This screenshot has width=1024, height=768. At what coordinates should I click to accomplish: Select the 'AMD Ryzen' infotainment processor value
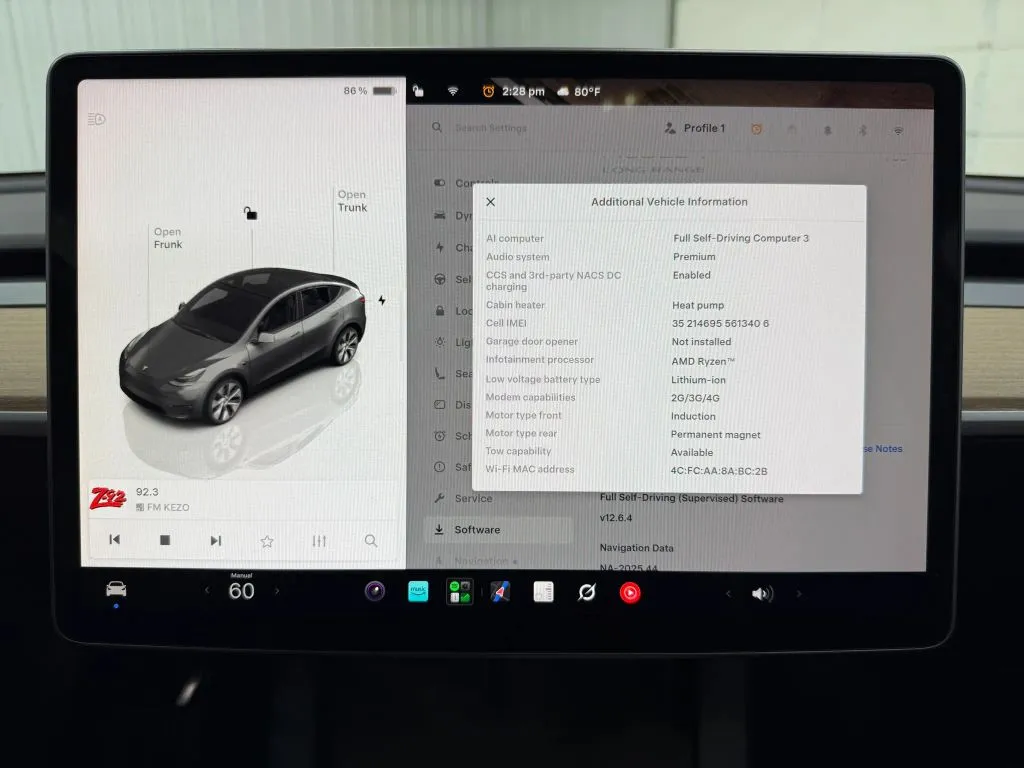click(x=703, y=361)
